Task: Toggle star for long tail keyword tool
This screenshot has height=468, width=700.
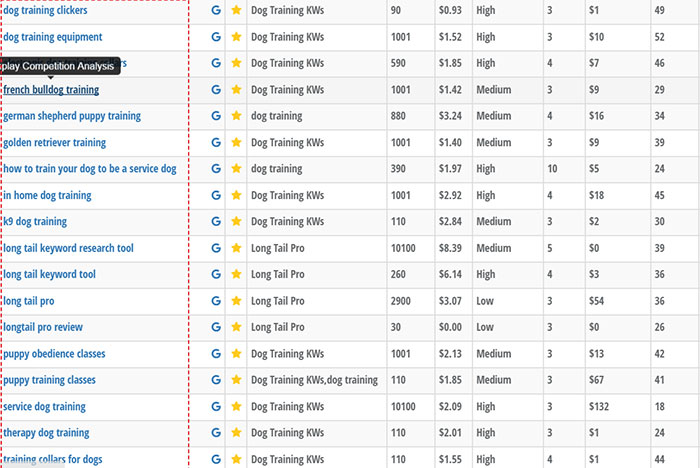Action: (237, 275)
